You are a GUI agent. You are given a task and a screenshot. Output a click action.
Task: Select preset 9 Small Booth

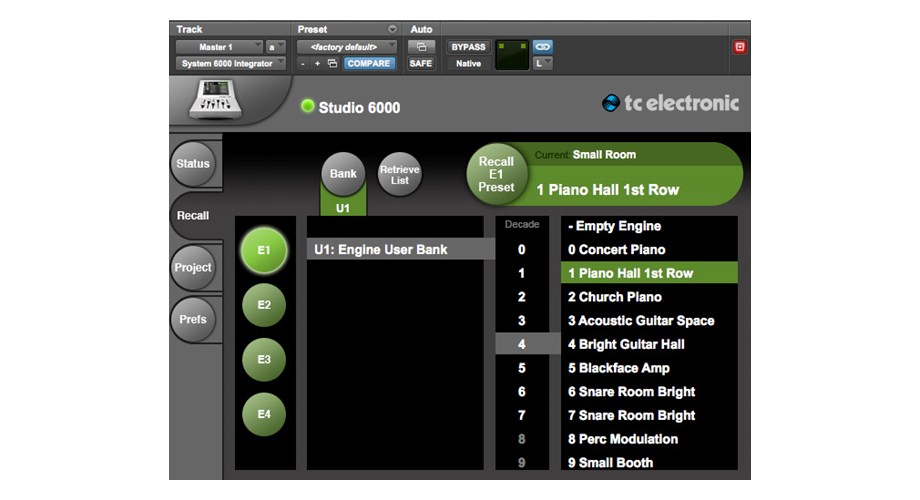click(650, 462)
